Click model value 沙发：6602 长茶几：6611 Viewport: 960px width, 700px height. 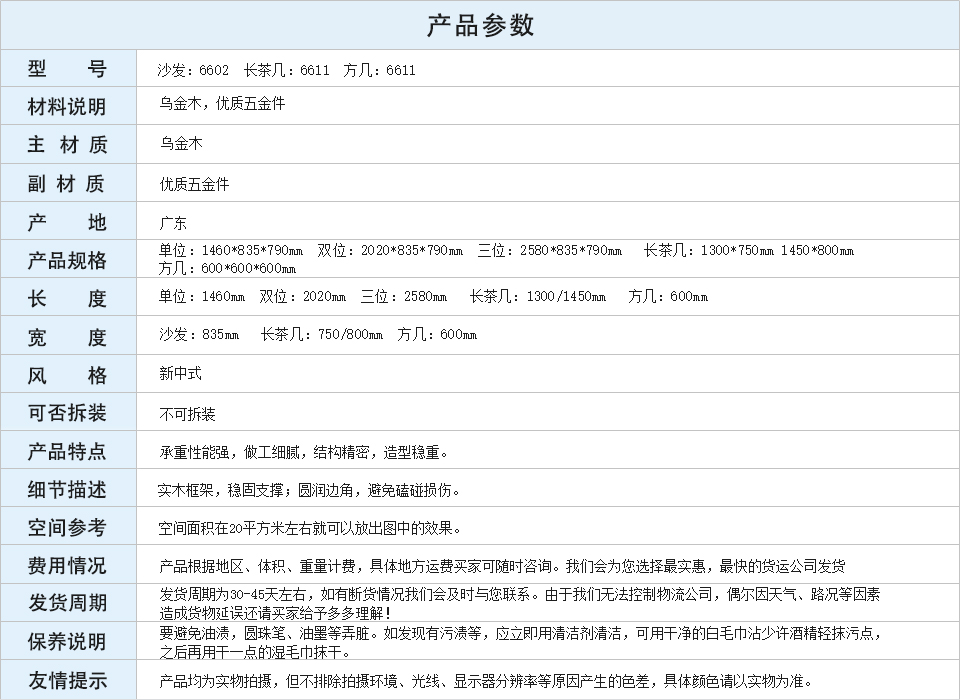pos(244,70)
